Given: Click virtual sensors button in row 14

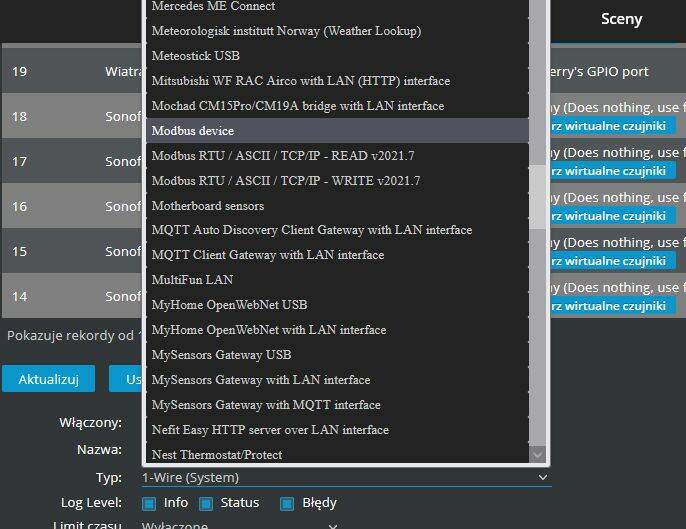Looking at the screenshot, I should (612, 306).
